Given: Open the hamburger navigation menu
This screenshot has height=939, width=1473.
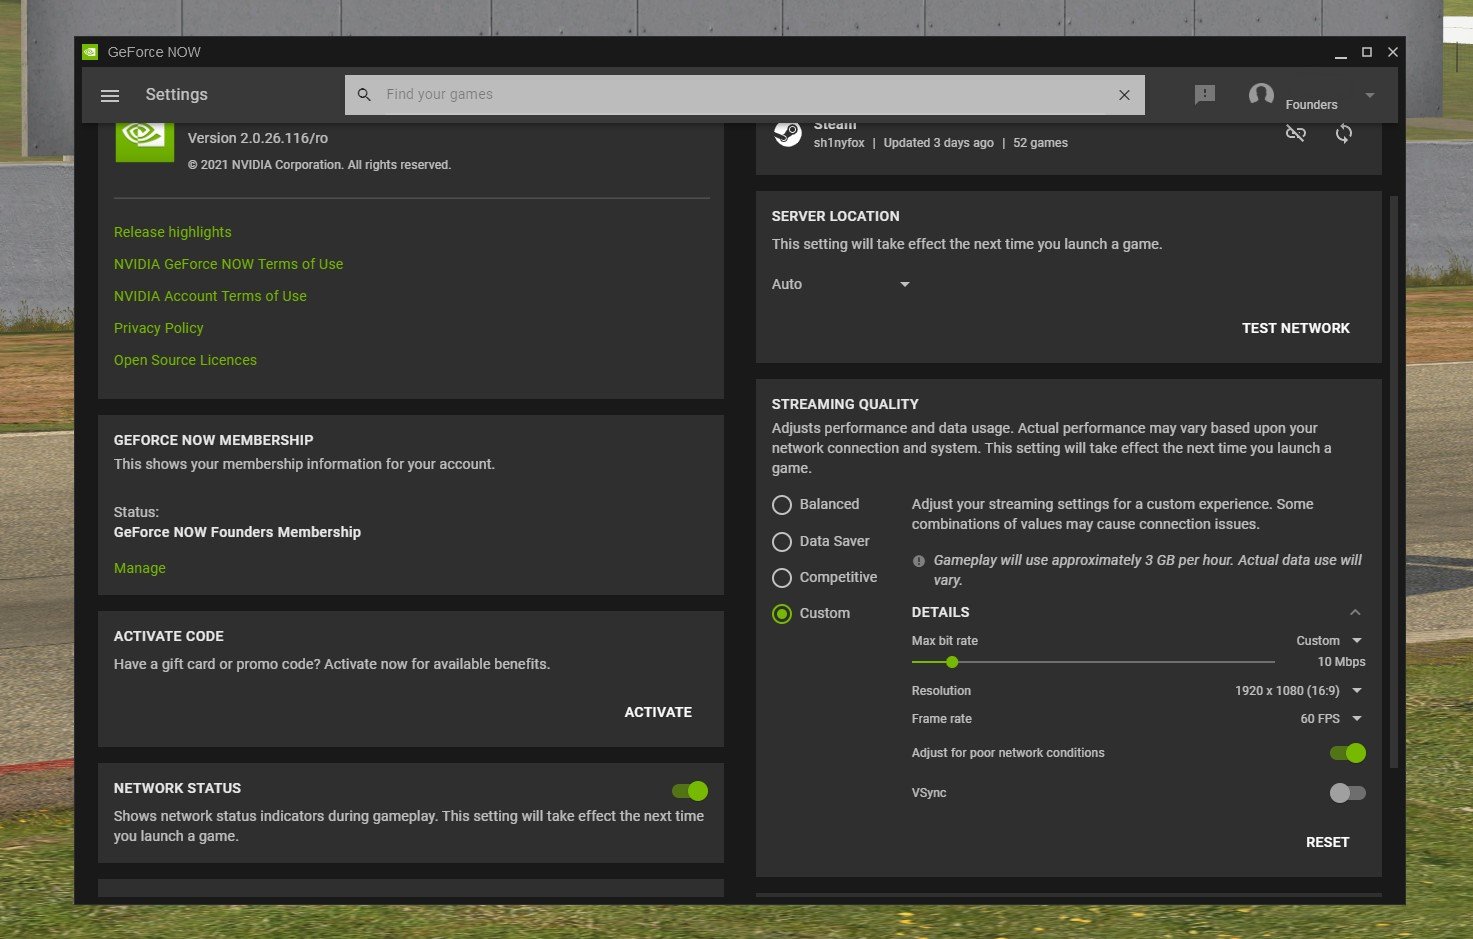Looking at the screenshot, I should 110,95.
